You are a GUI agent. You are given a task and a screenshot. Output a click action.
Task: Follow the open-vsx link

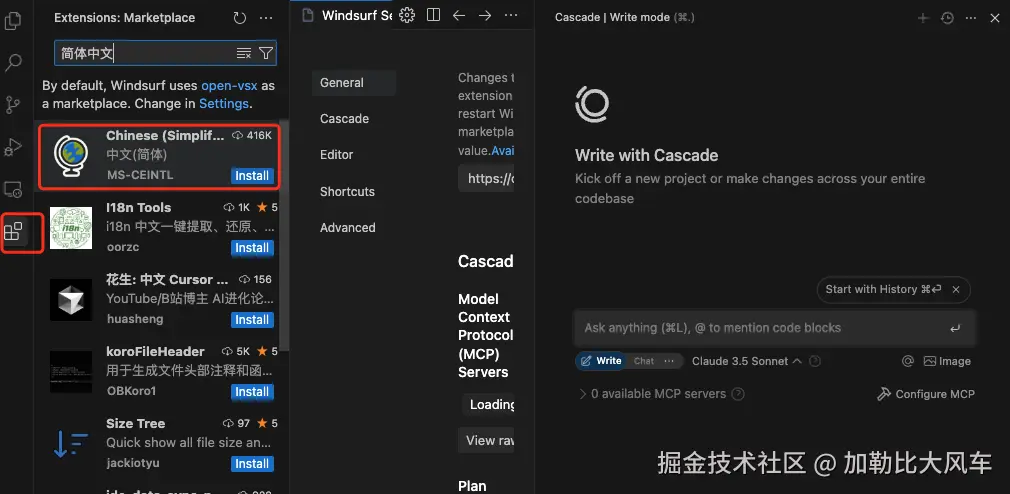pos(229,86)
